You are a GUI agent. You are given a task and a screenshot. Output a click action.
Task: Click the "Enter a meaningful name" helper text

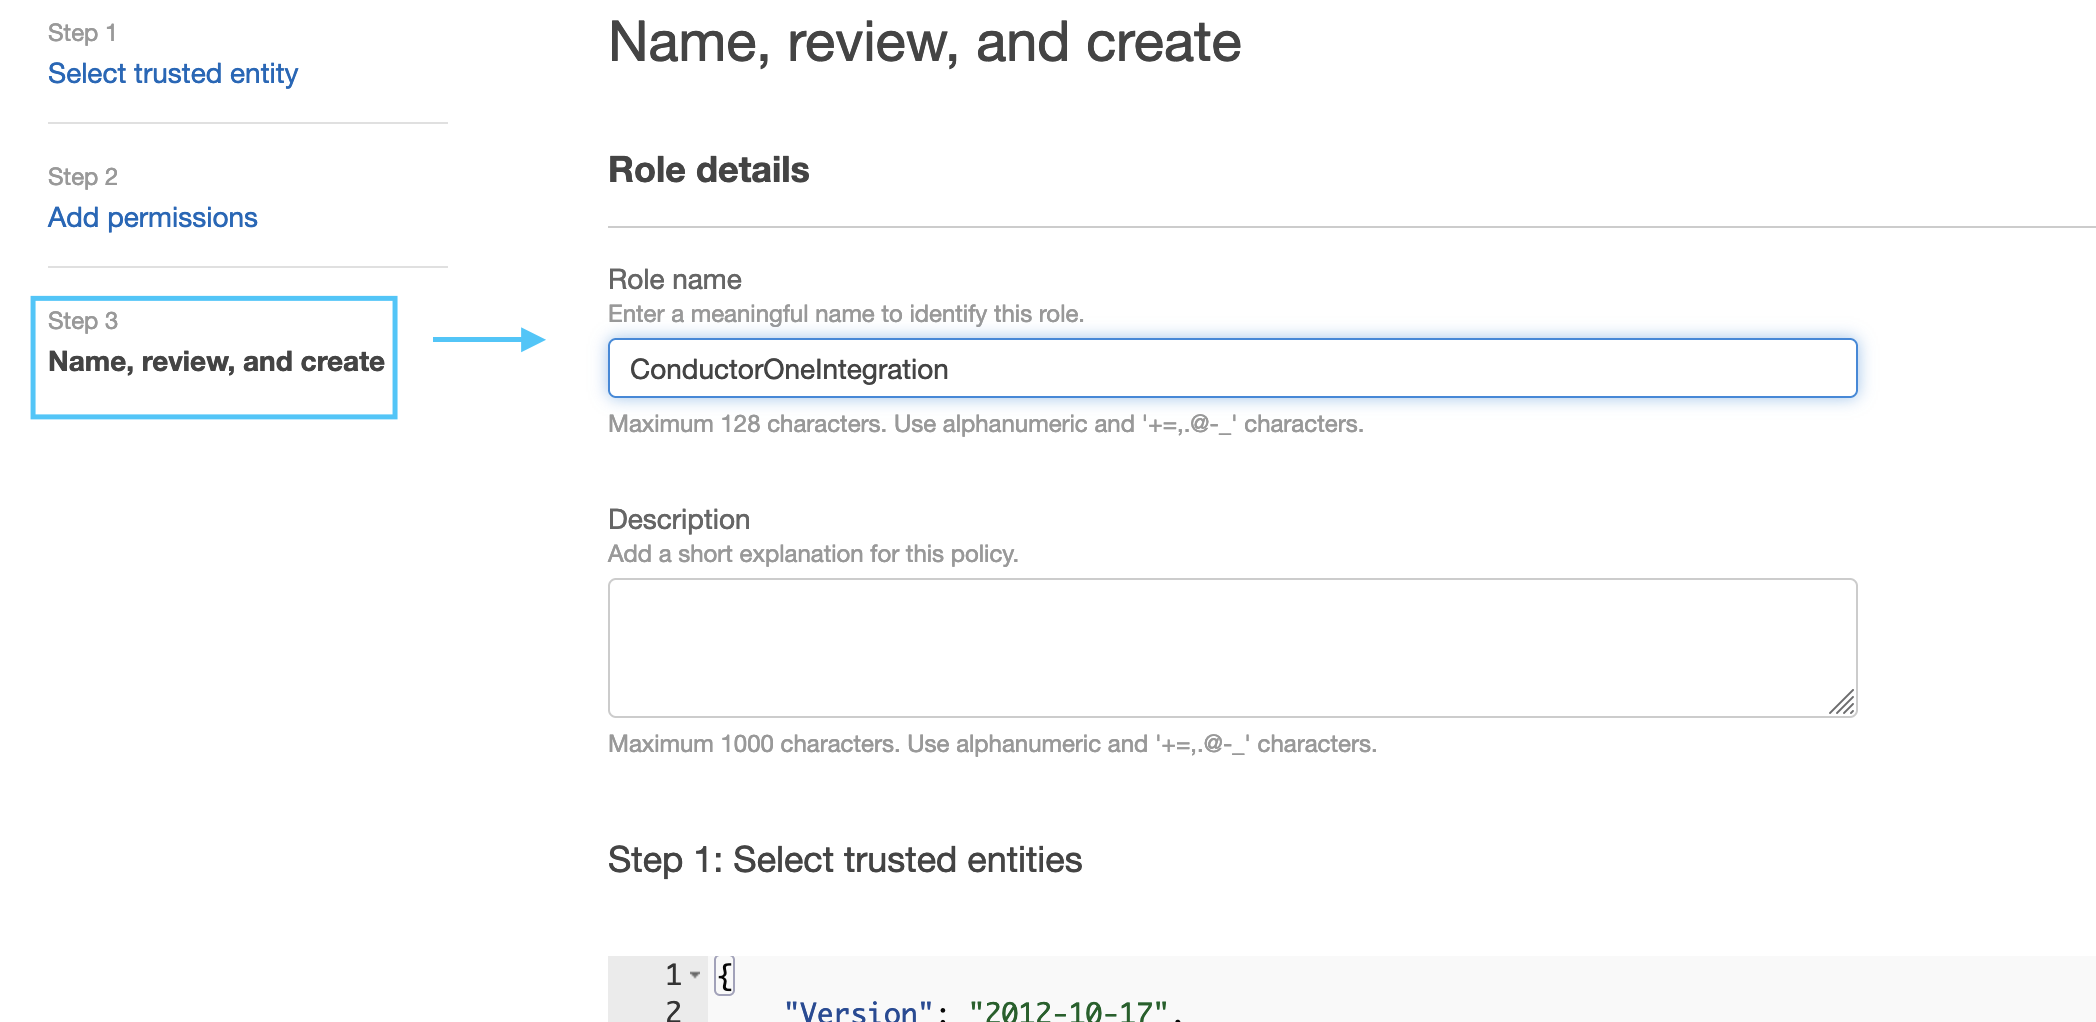(845, 313)
